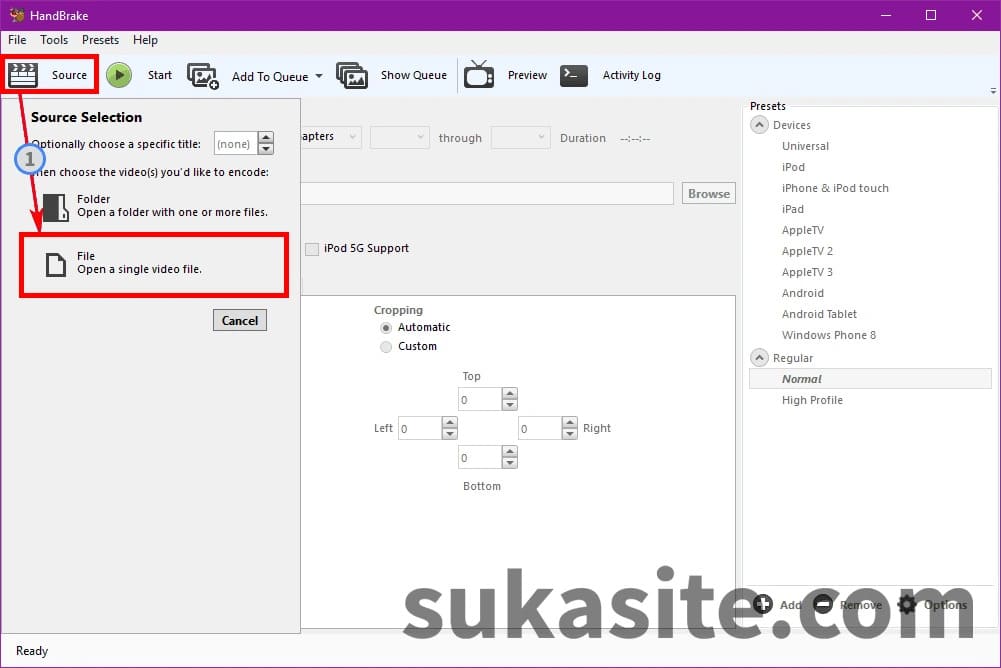1001x668 pixels.
Task: Click the Source clapperboard icon
Action: click(x=23, y=75)
